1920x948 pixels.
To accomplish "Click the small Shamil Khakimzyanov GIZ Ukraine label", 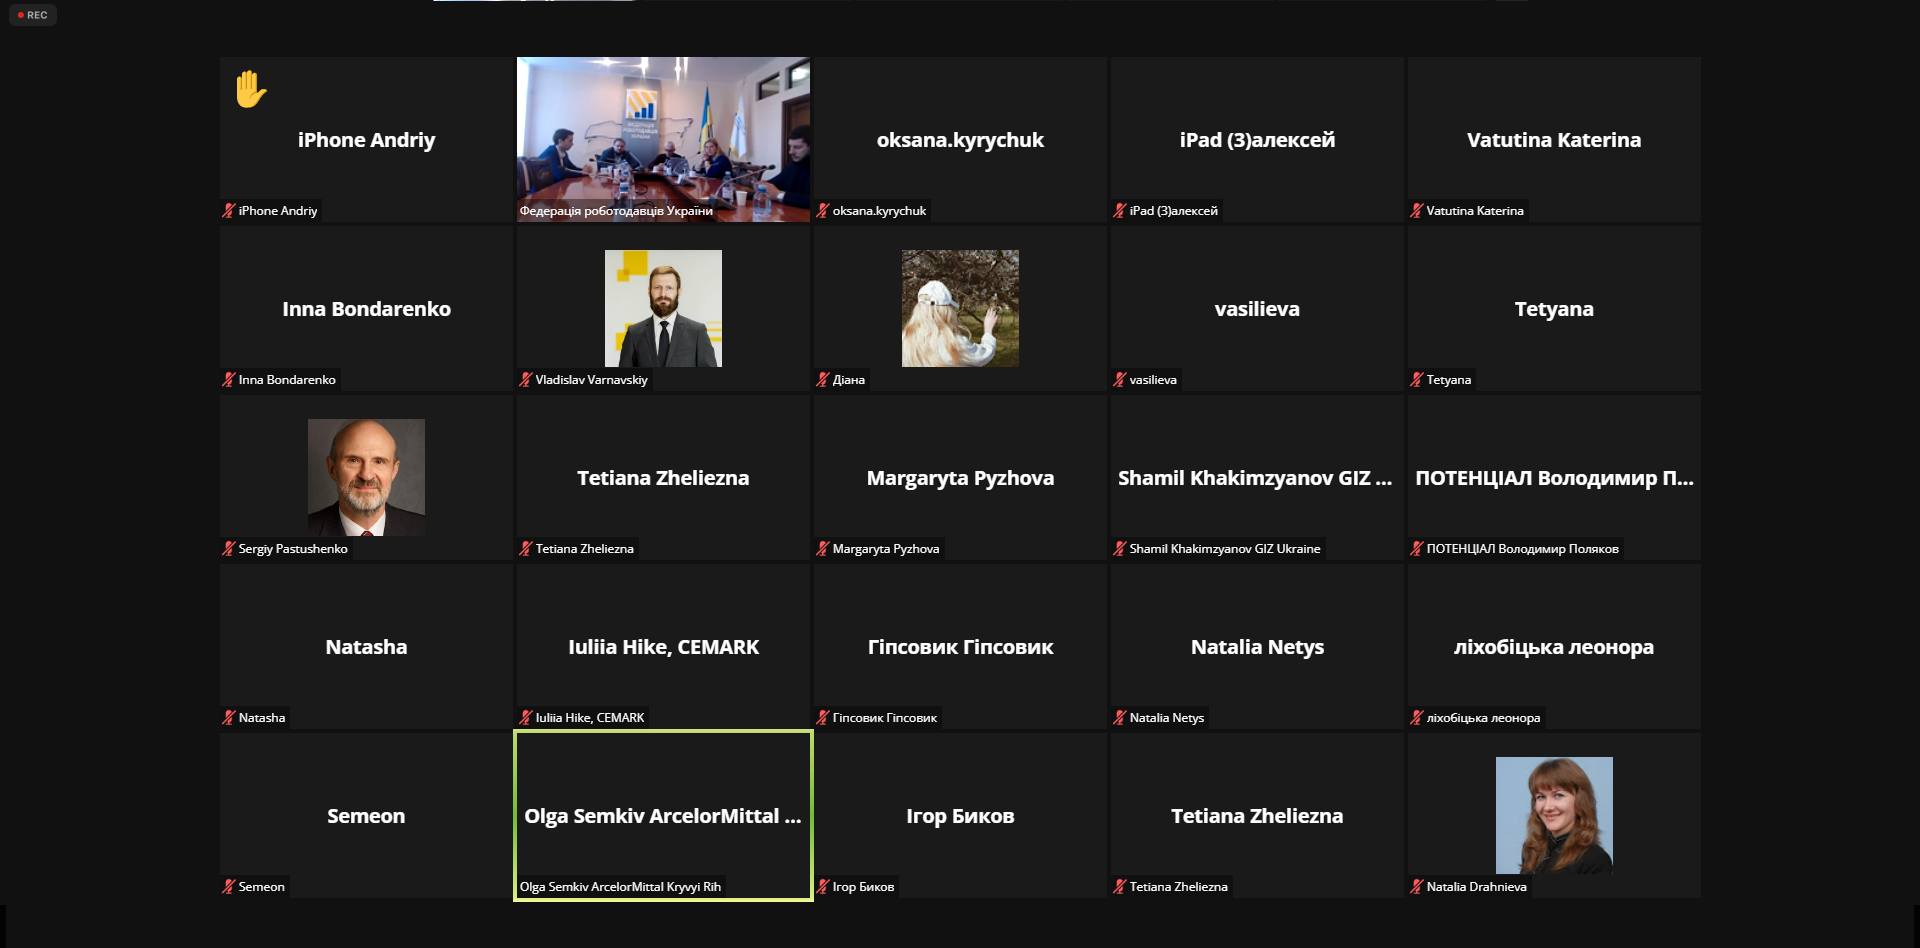I will [1225, 549].
